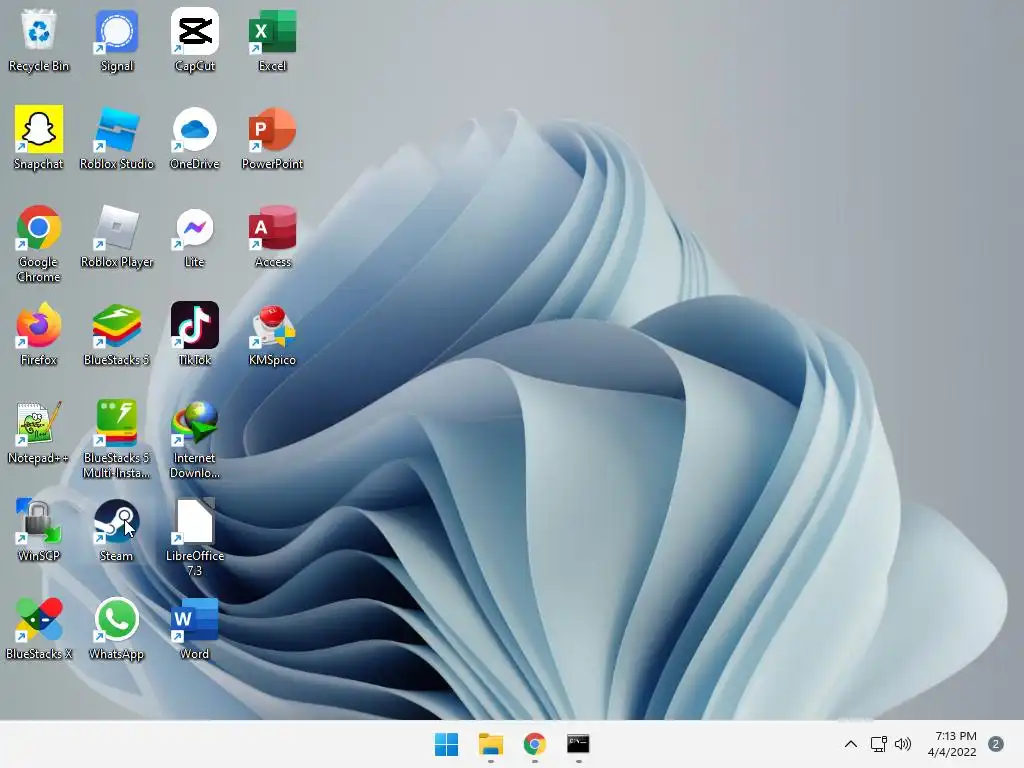
Task: Open the network status tray icon
Action: [x=878, y=744]
